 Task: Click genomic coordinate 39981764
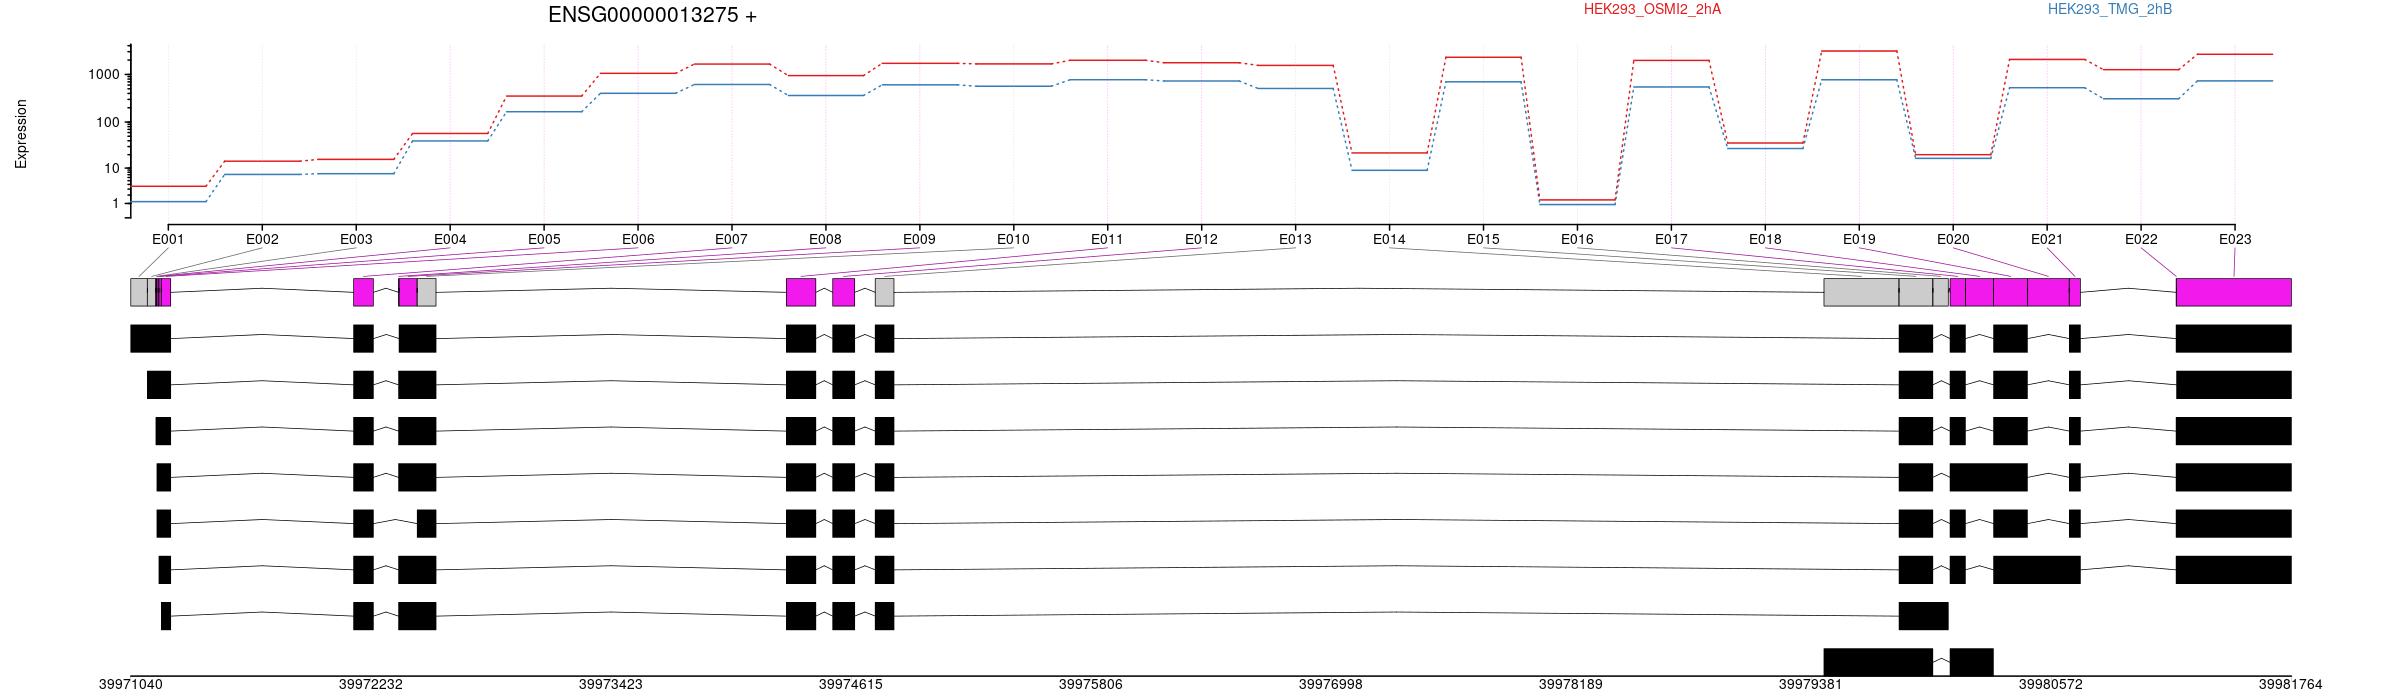click(2291, 685)
